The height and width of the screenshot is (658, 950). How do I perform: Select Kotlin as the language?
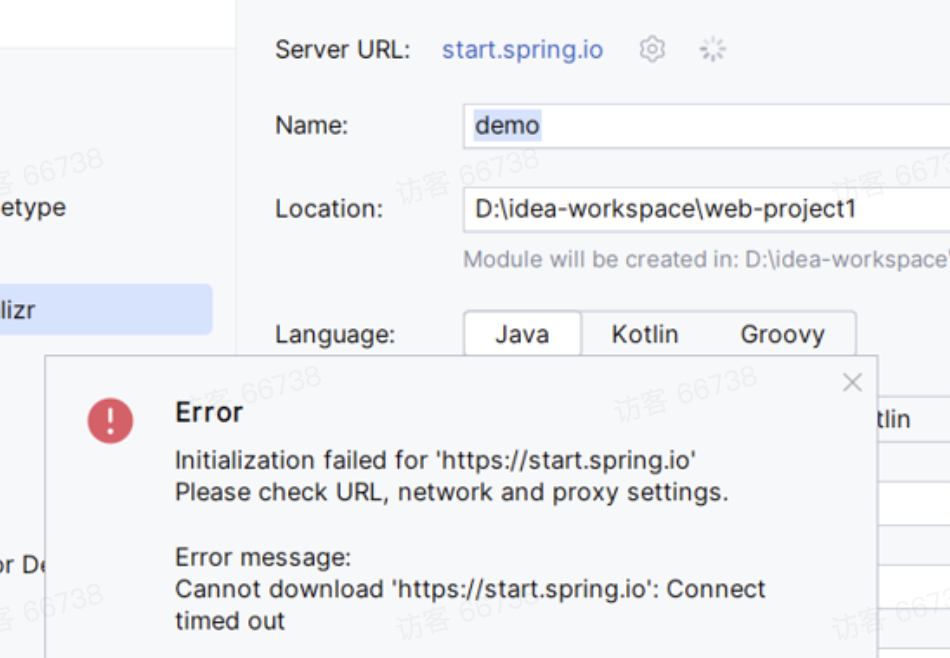[645, 334]
